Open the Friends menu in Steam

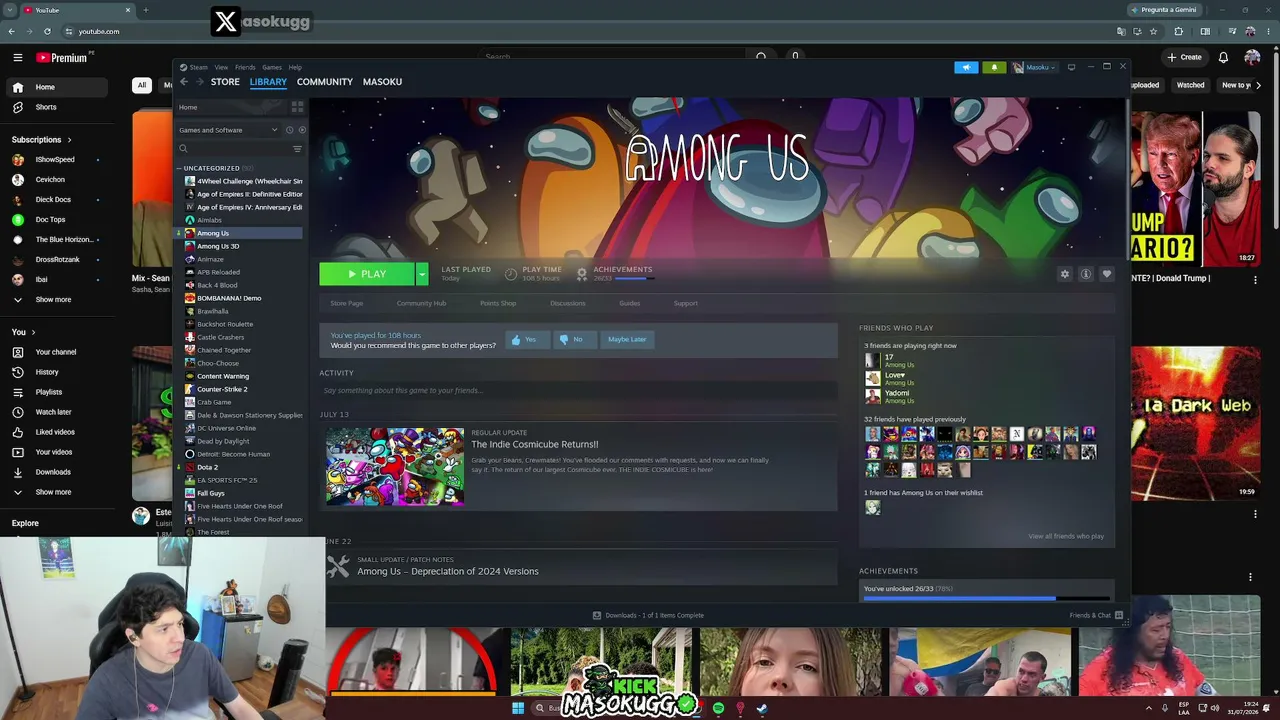pyautogui.click(x=245, y=67)
